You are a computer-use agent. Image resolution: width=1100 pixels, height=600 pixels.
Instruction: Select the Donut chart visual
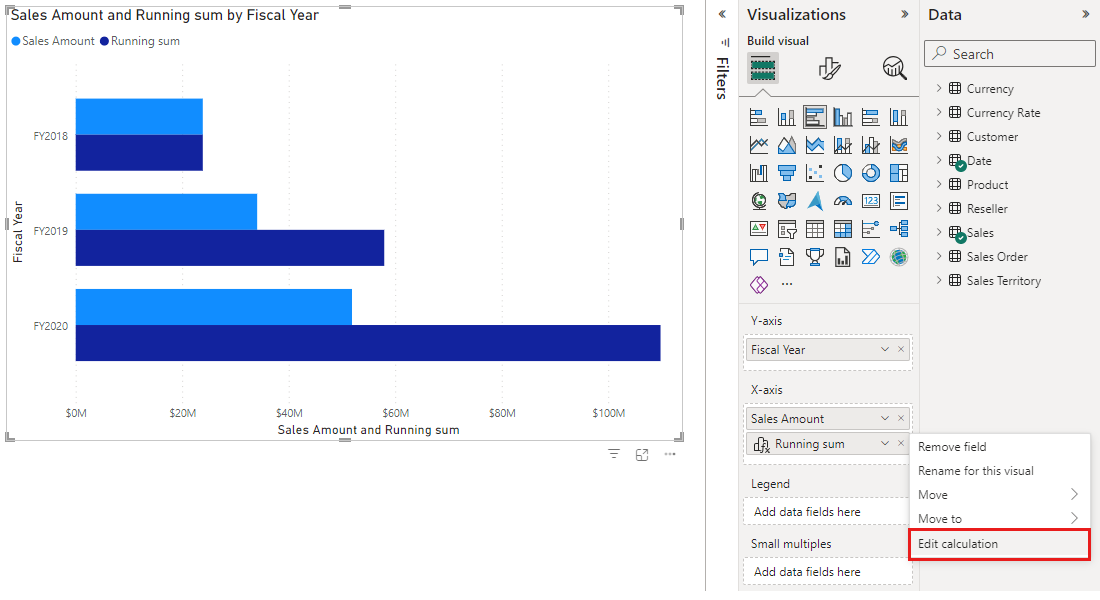point(871,173)
